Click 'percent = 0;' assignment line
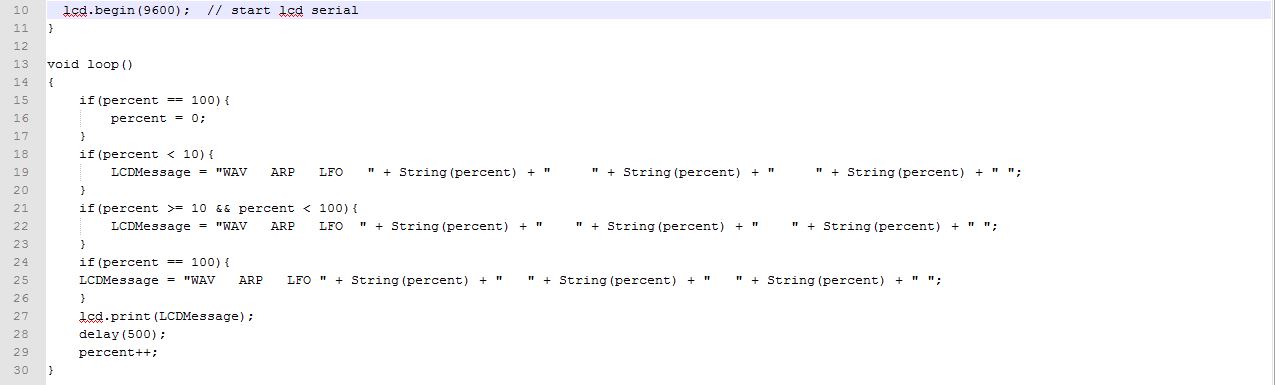The width and height of the screenshot is (1275, 385). [x=158, y=118]
